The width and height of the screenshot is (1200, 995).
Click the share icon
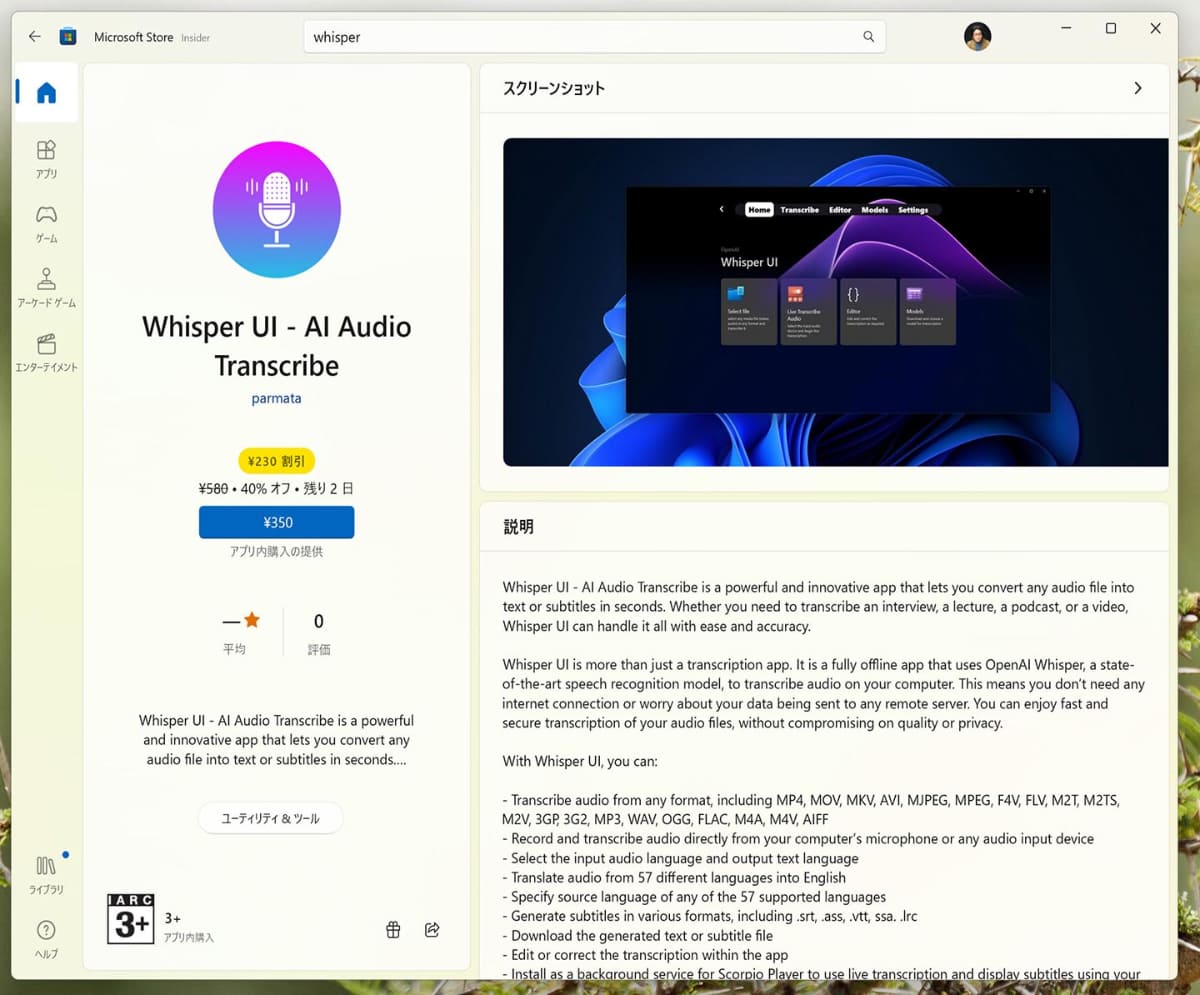(432, 930)
